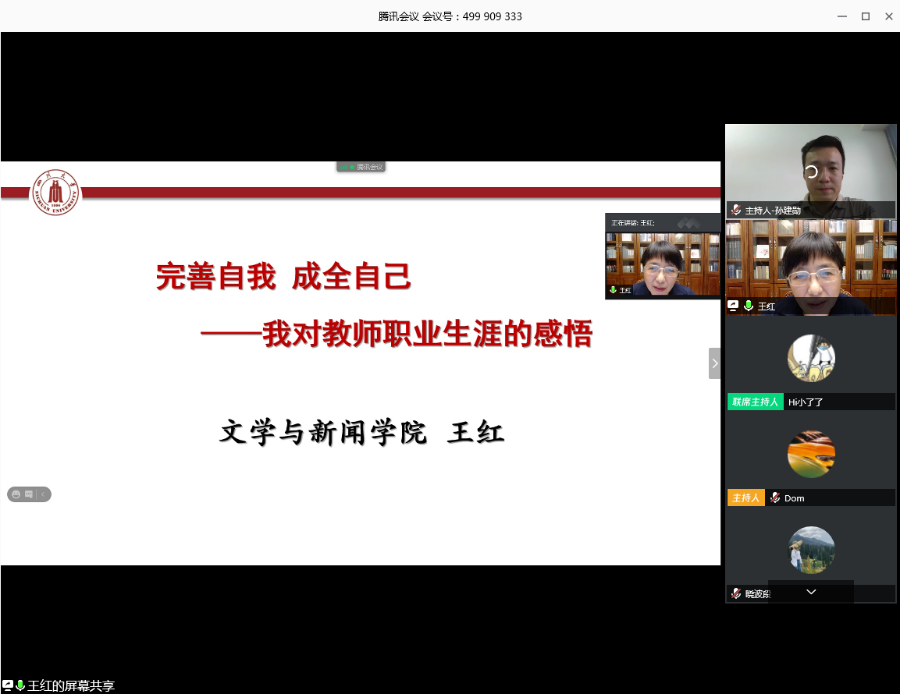
Task: Collapse participant video strip with side arrow
Action: [x=715, y=363]
